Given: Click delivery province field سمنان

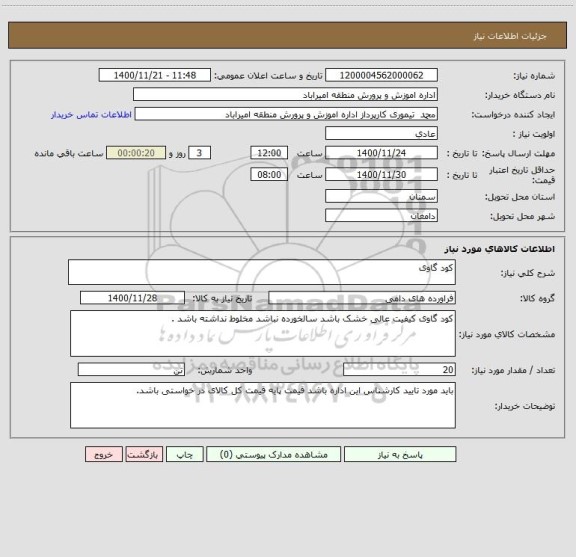Looking at the screenshot, I should [381, 196].
